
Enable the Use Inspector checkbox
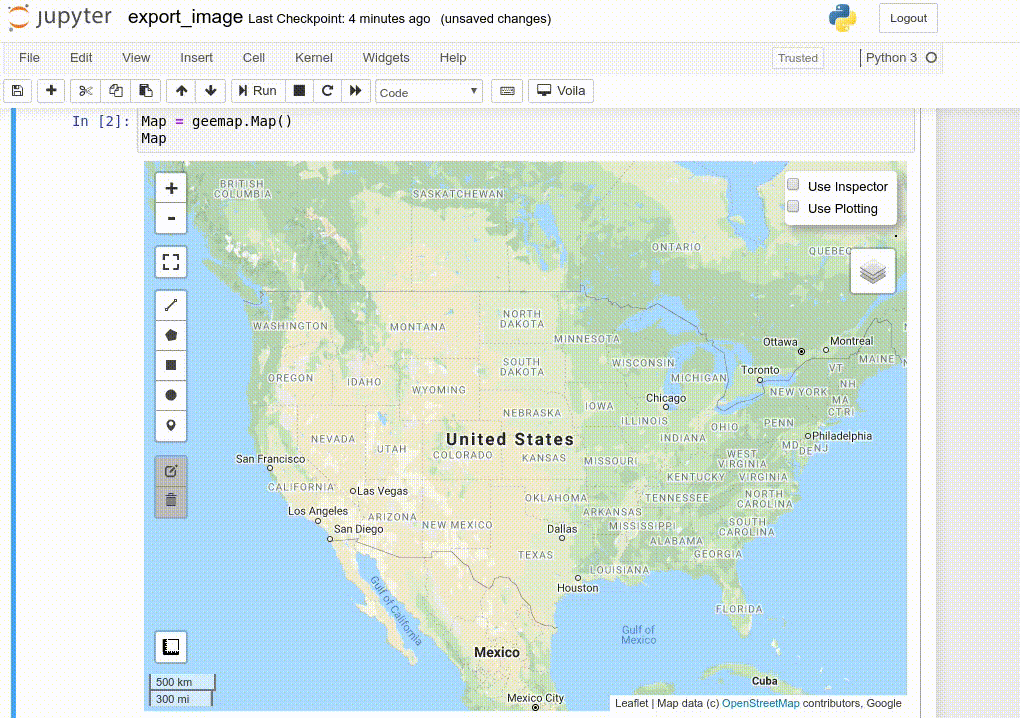coord(794,185)
